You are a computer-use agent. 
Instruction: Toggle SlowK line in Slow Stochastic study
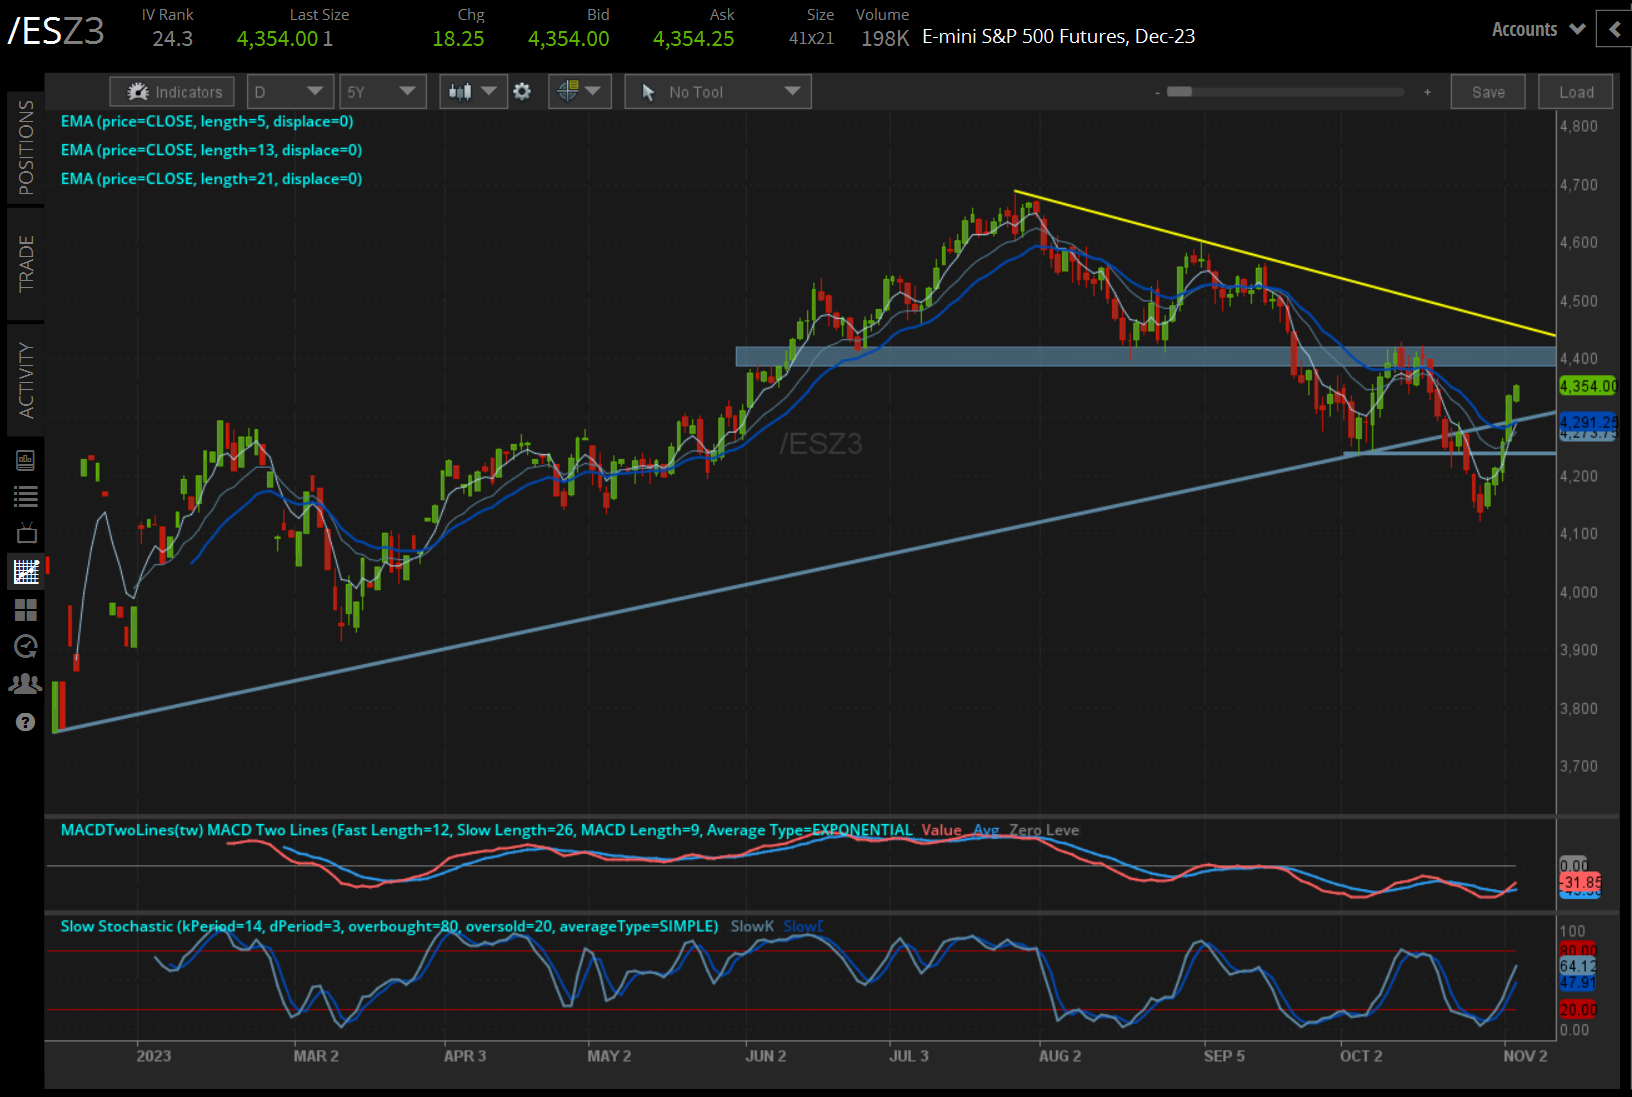pyautogui.click(x=751, y=926)
